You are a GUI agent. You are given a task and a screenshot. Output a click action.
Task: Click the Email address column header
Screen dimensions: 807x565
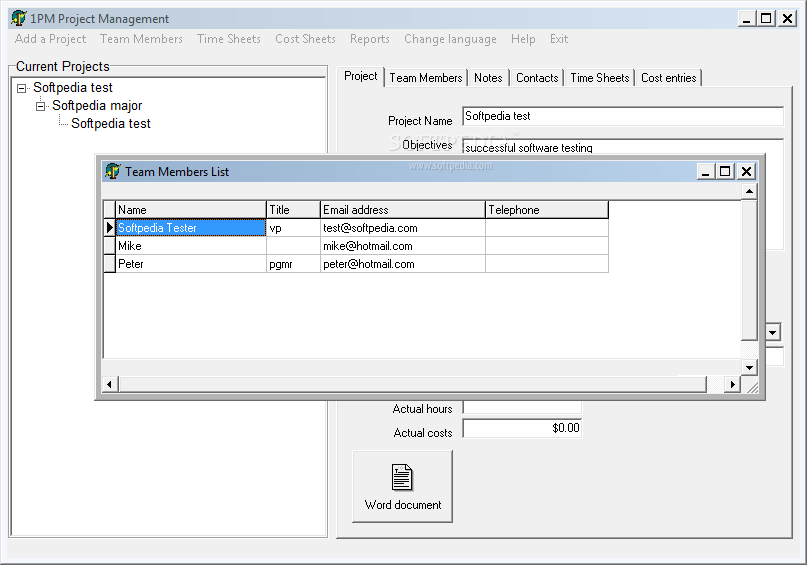click(x=403, y=210)
